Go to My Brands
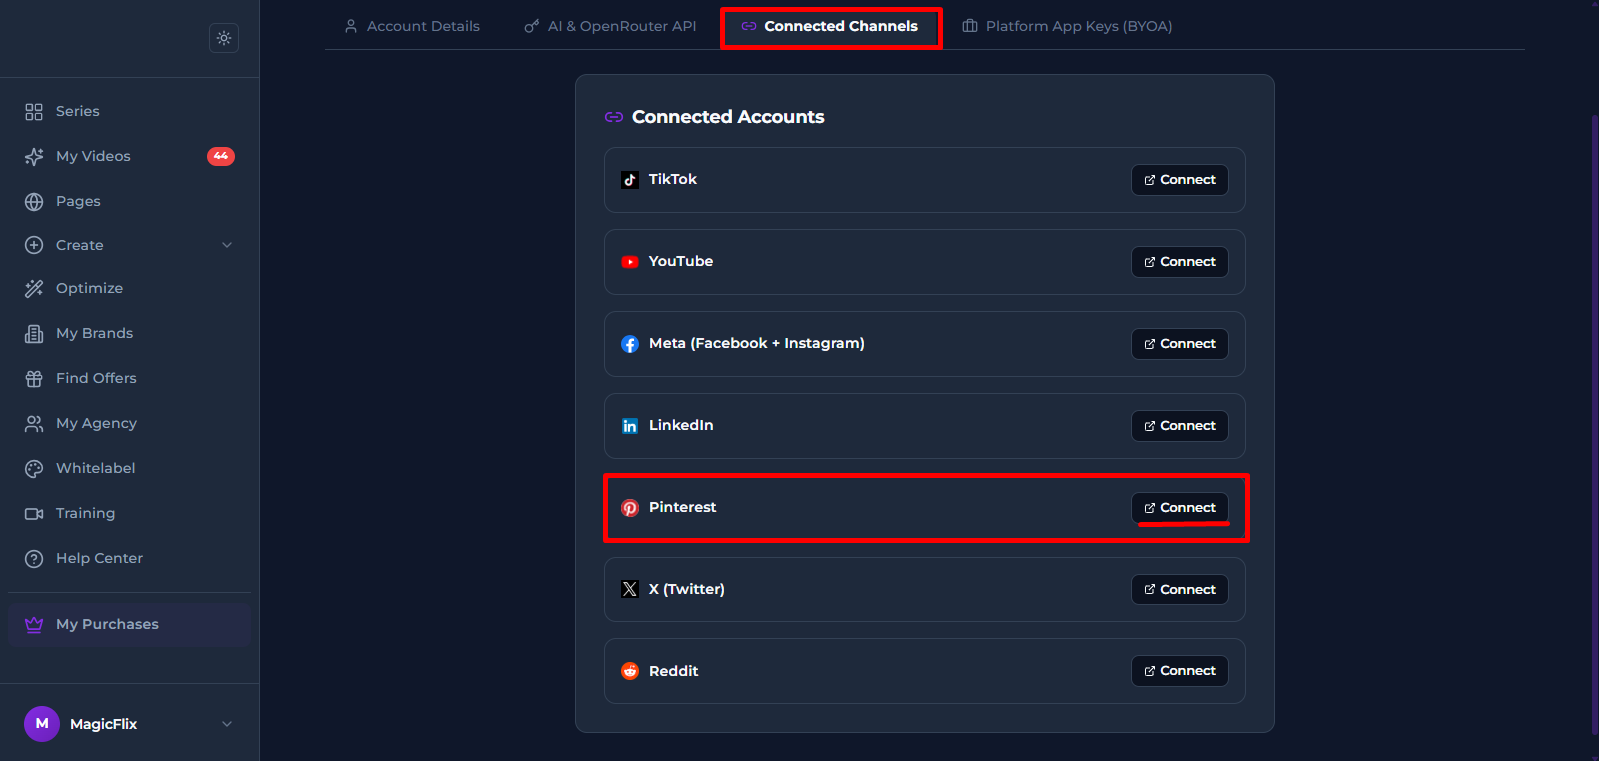This screenshot has height=761, width=1599. pos(129,333)
